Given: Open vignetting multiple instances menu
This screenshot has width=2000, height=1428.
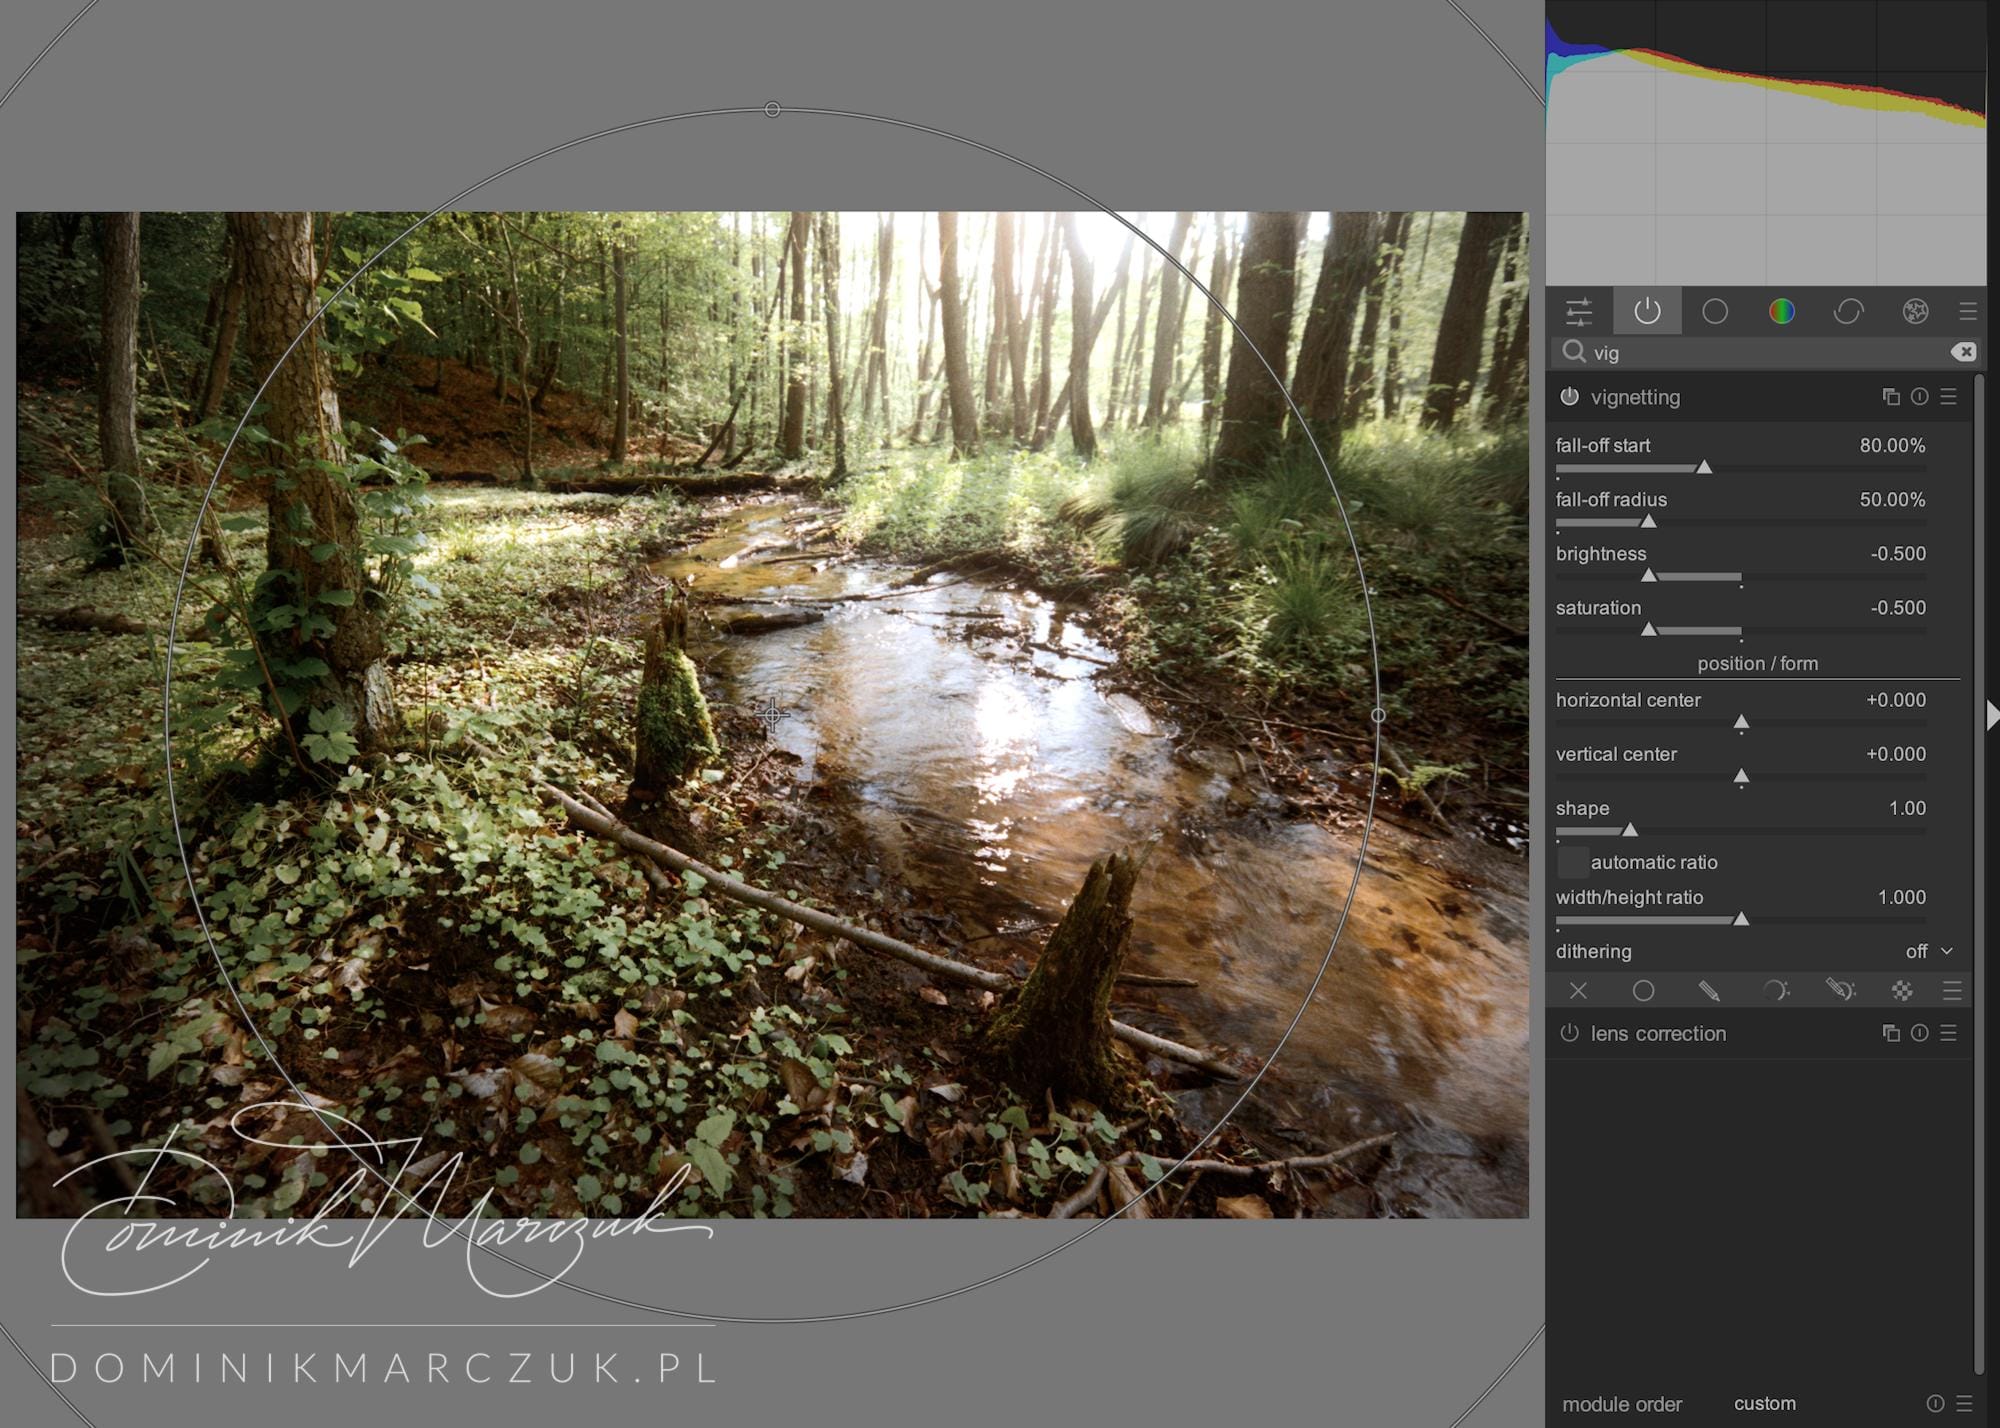Looking at the screenshot, I should (1891, 397).
